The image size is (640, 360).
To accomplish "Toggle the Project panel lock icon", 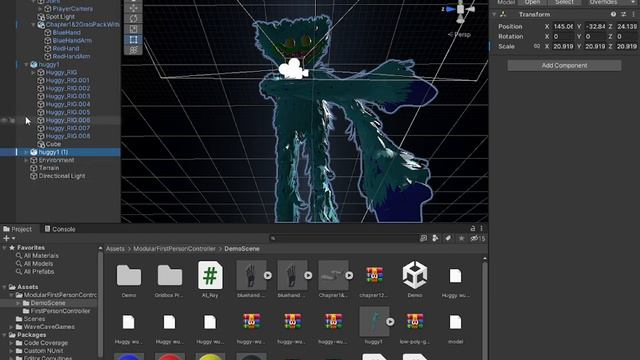I will 473,229.
